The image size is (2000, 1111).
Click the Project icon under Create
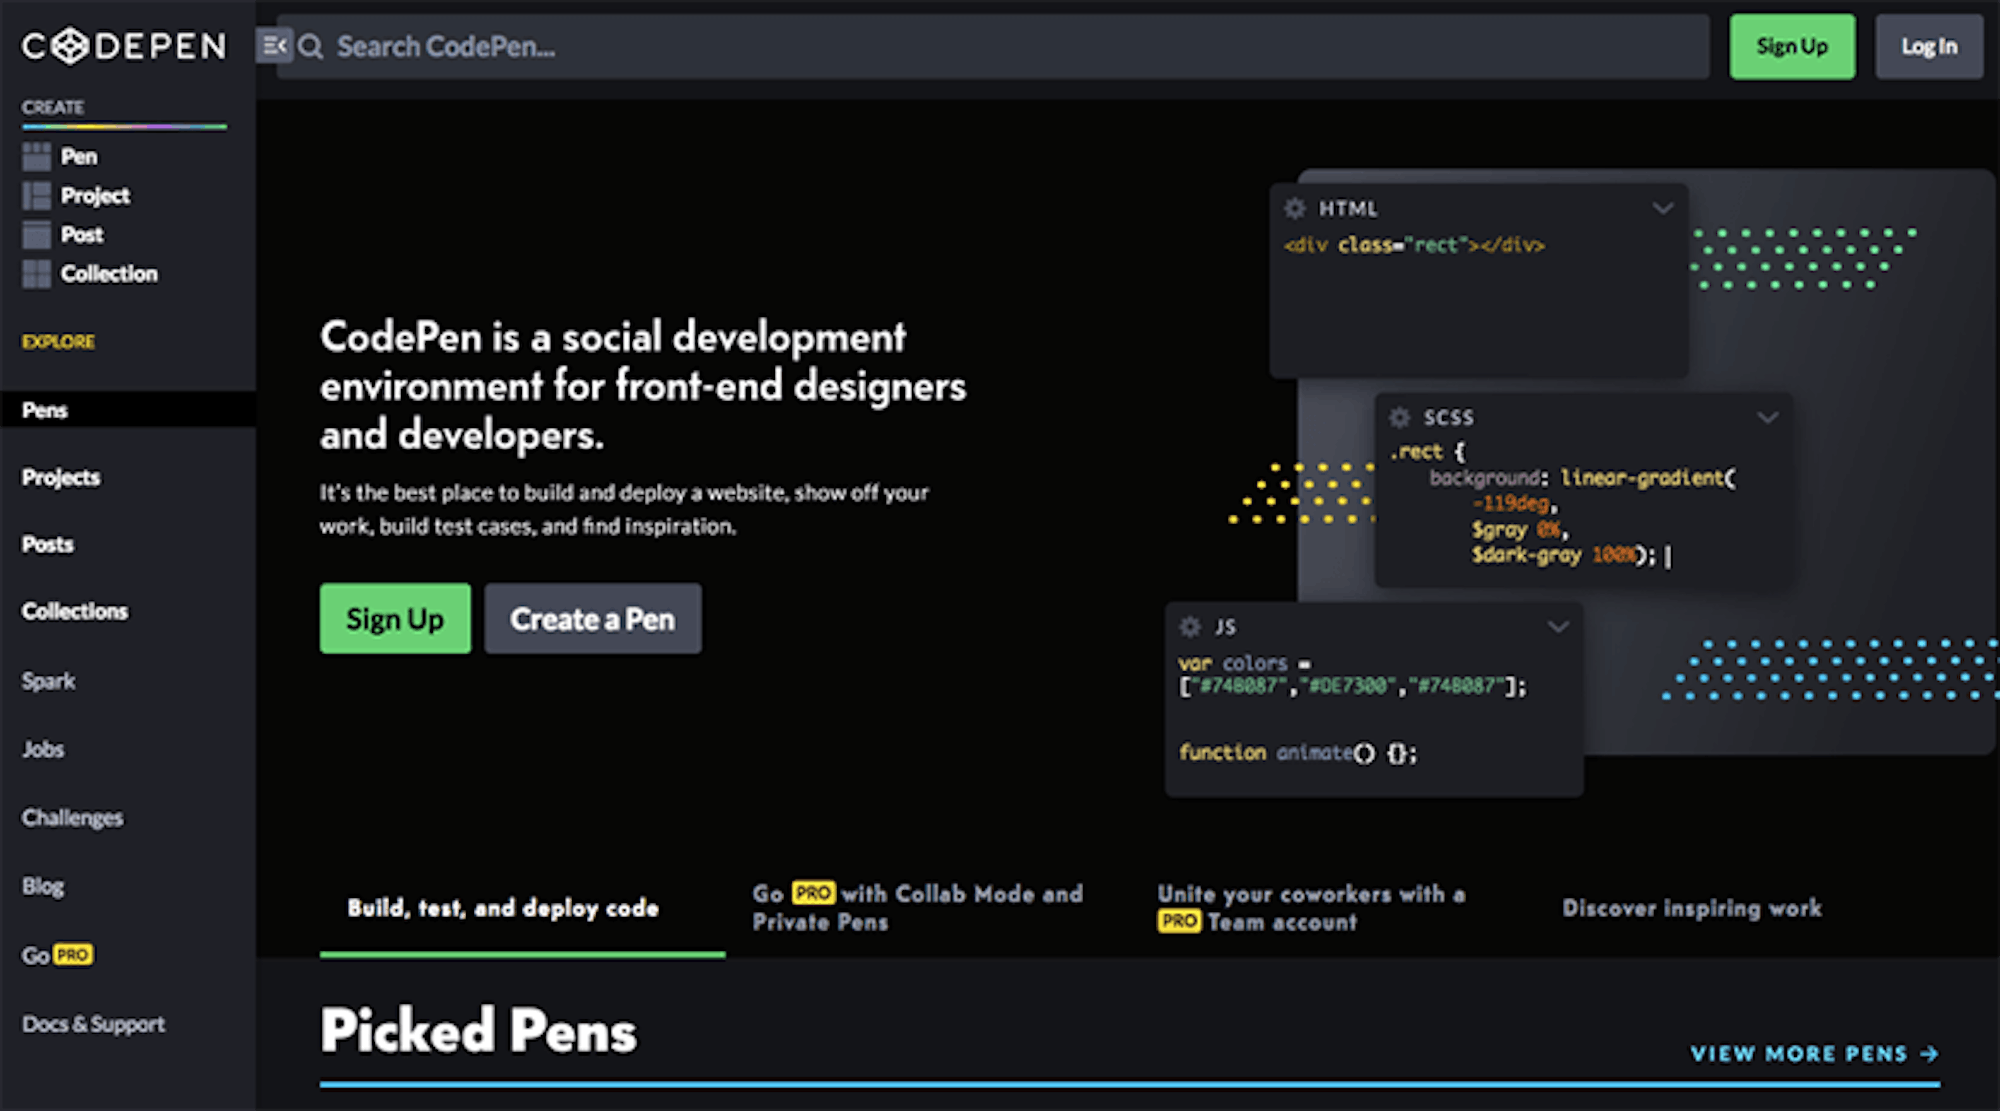click(37, 195)
